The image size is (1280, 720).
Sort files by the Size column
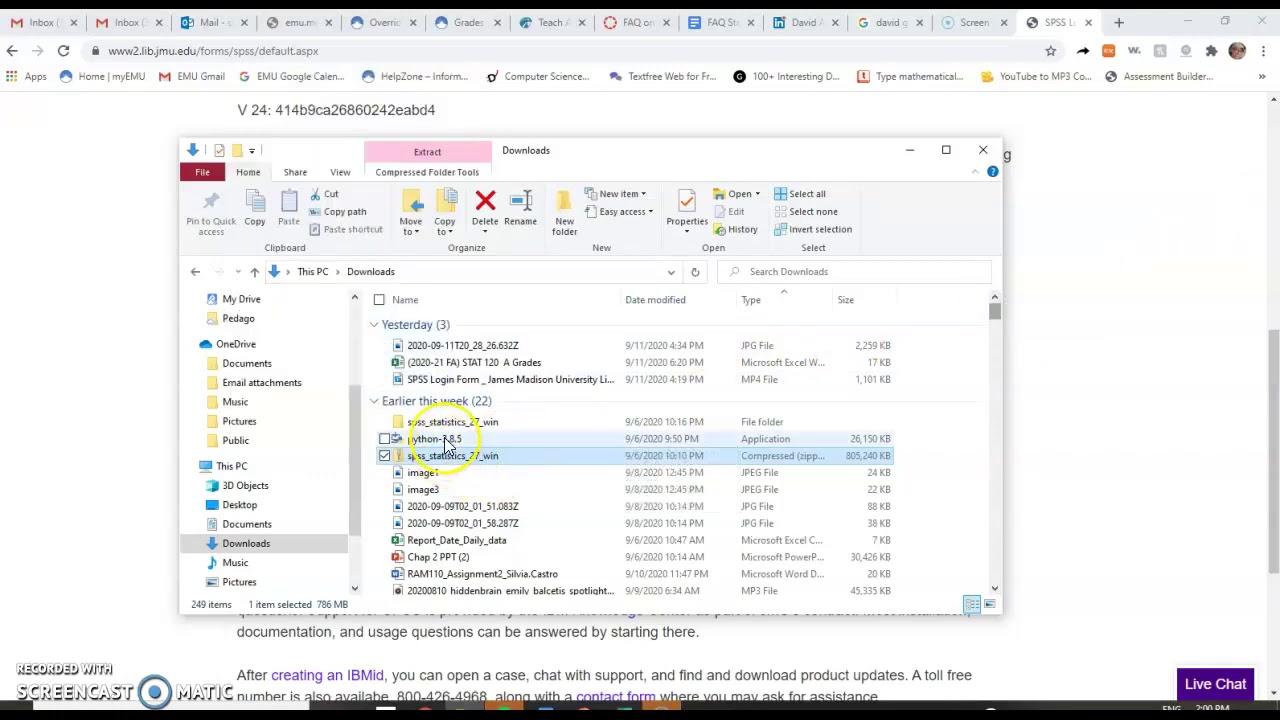pyautogui.click(x=846, y=300)
